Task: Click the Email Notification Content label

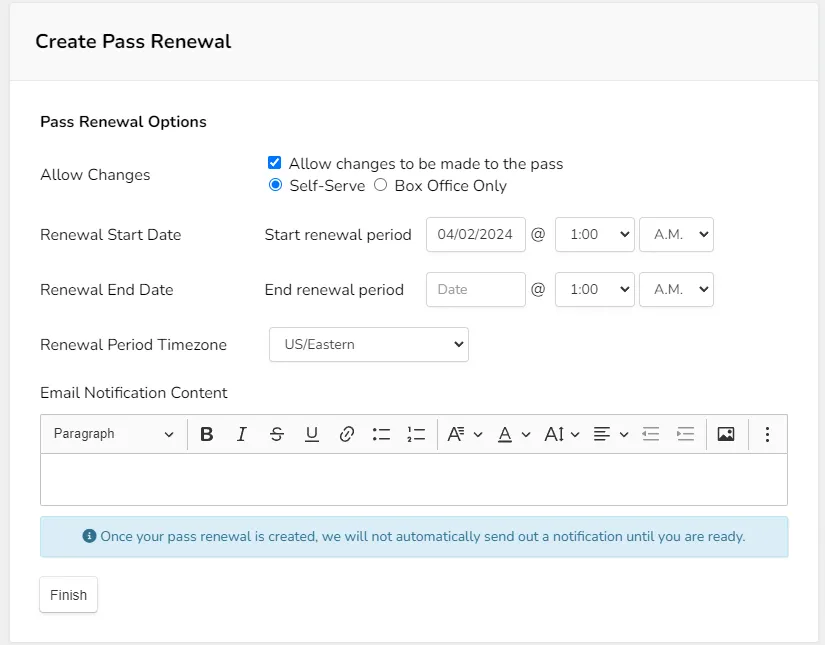Action: [x=134, y=393]
